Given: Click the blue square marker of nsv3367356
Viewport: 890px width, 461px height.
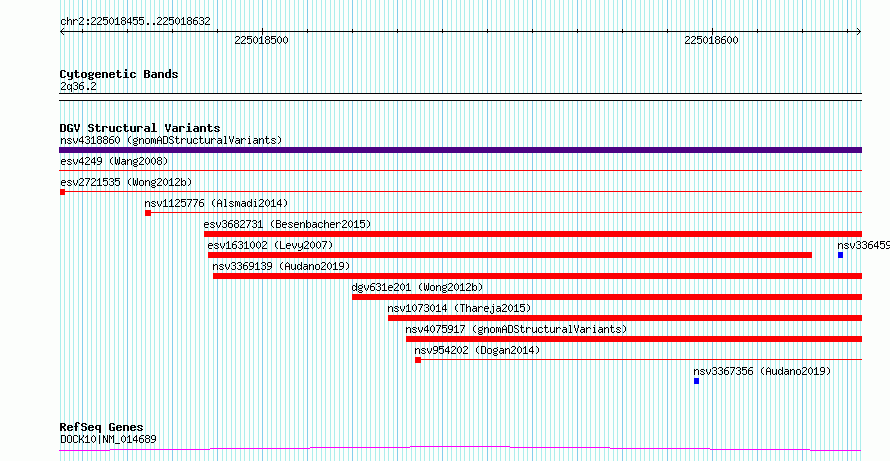Looking at the screenshot, I should point(696,381).
